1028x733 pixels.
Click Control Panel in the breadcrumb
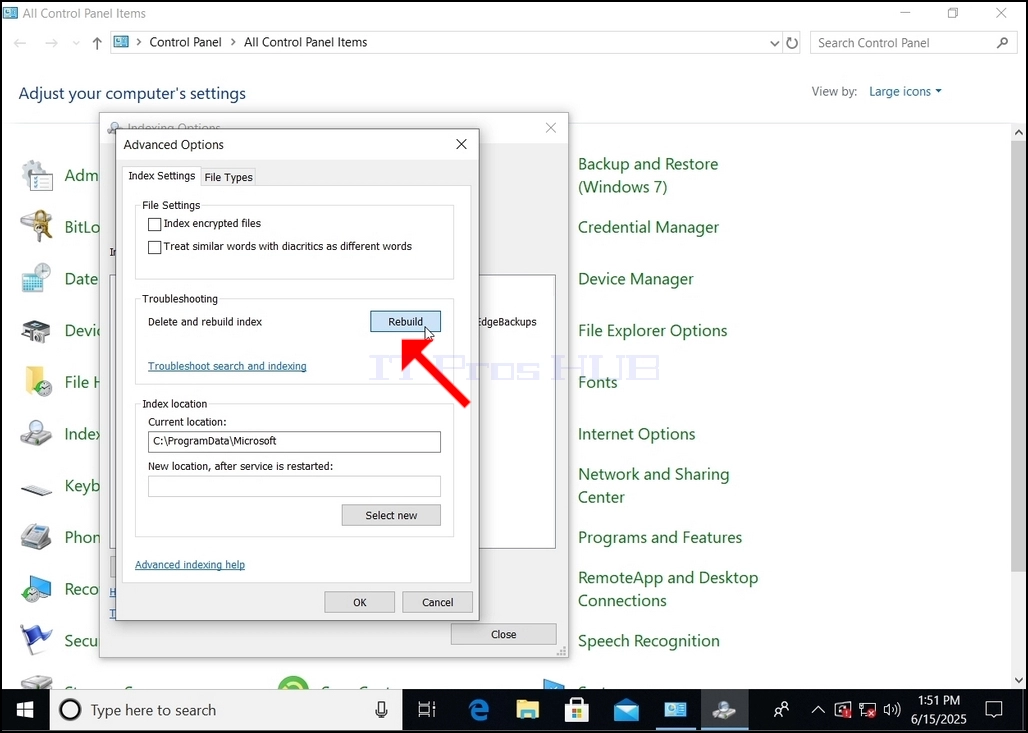click(186, 42)
